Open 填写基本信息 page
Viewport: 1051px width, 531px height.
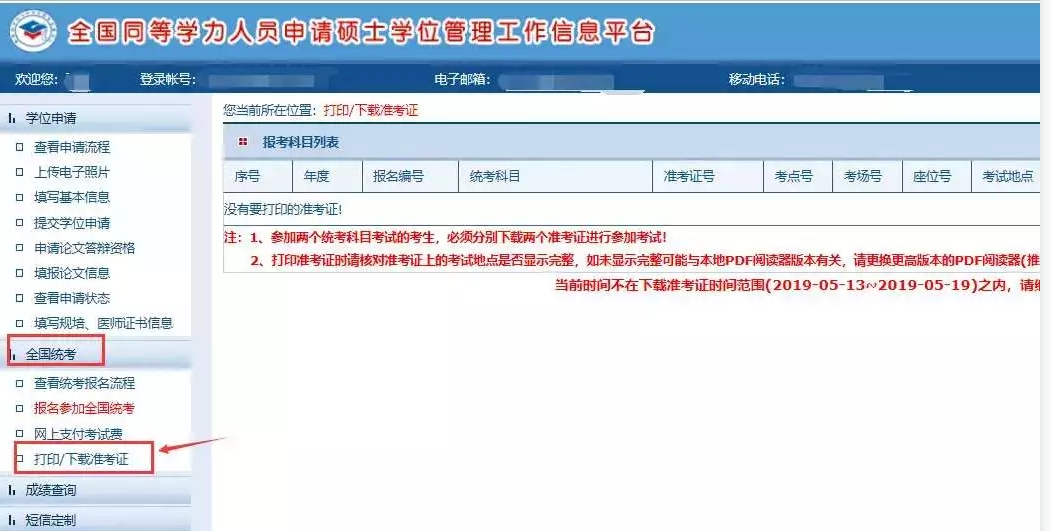tap(72, 198)
